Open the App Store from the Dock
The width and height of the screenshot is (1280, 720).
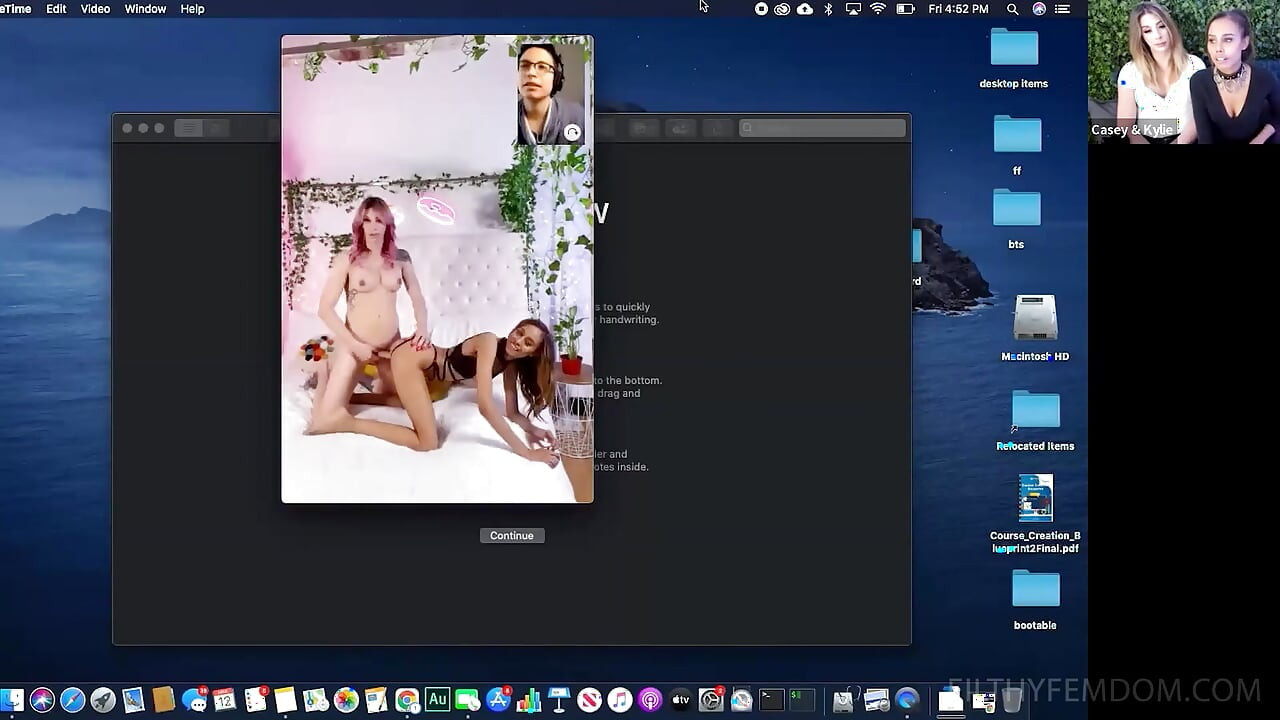click(498, 698)
